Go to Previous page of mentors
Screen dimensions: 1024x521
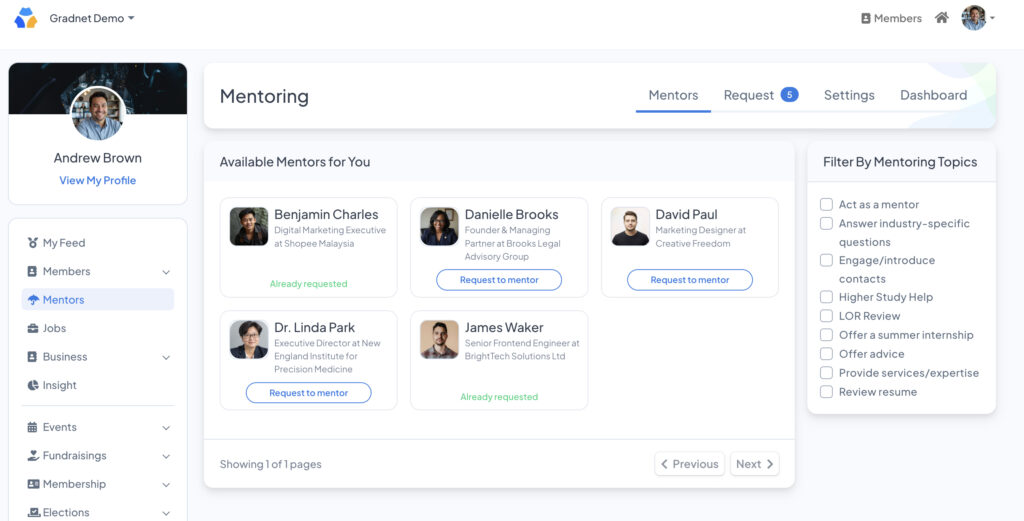(x=690, y=464)
